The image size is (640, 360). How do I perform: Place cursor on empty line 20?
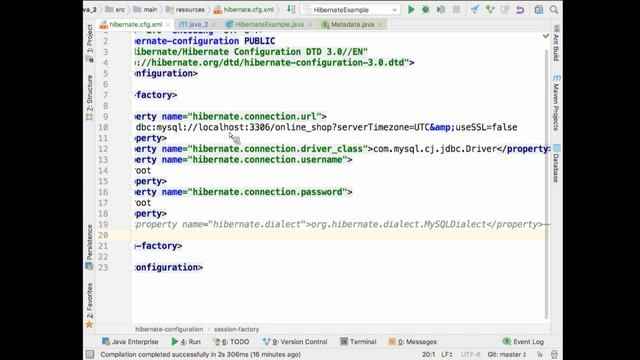(340, 235)
